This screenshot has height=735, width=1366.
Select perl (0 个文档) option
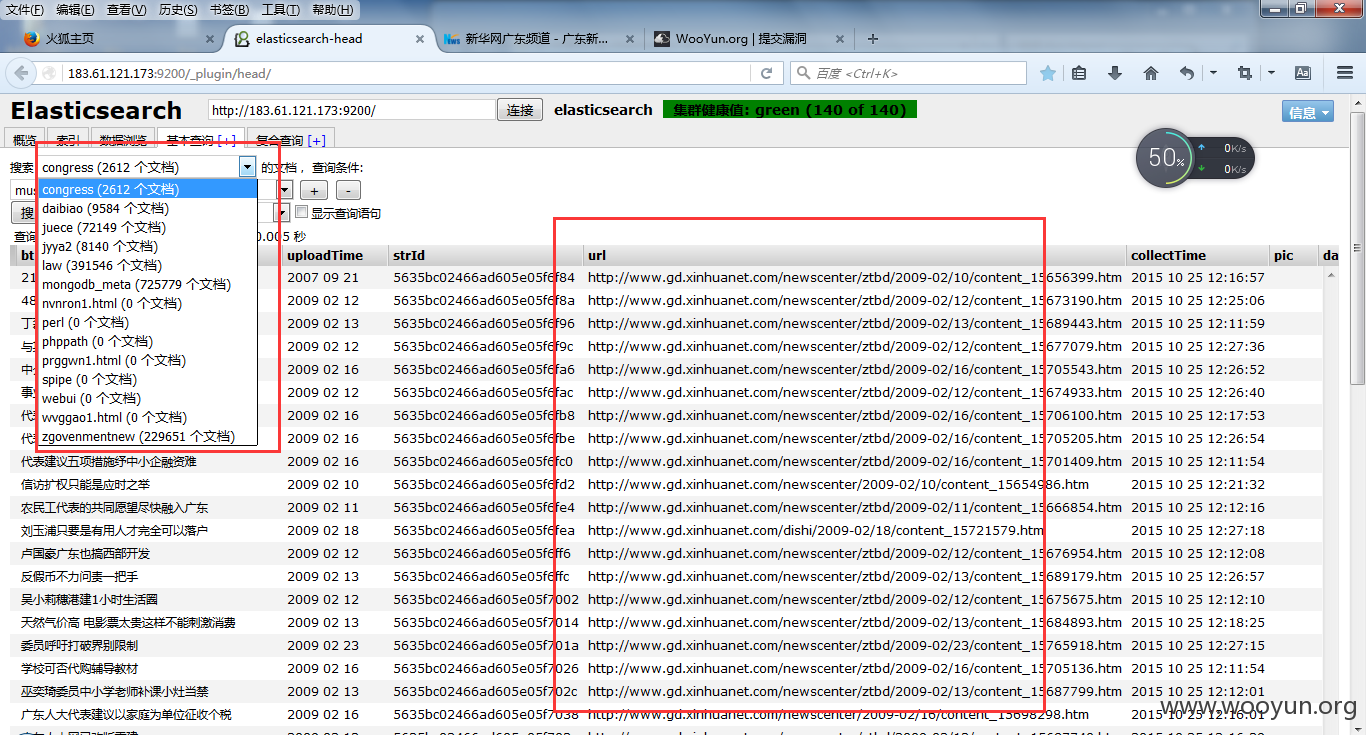[147, 322]
